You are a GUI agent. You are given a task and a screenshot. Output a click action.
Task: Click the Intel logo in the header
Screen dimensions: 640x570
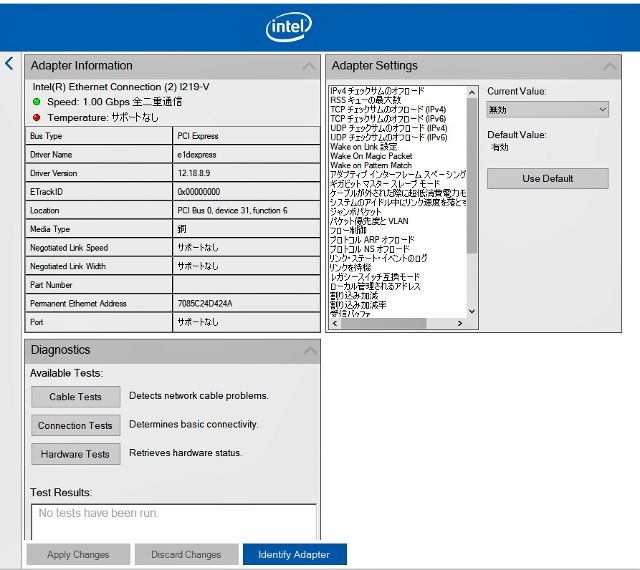tap(289, 27)
